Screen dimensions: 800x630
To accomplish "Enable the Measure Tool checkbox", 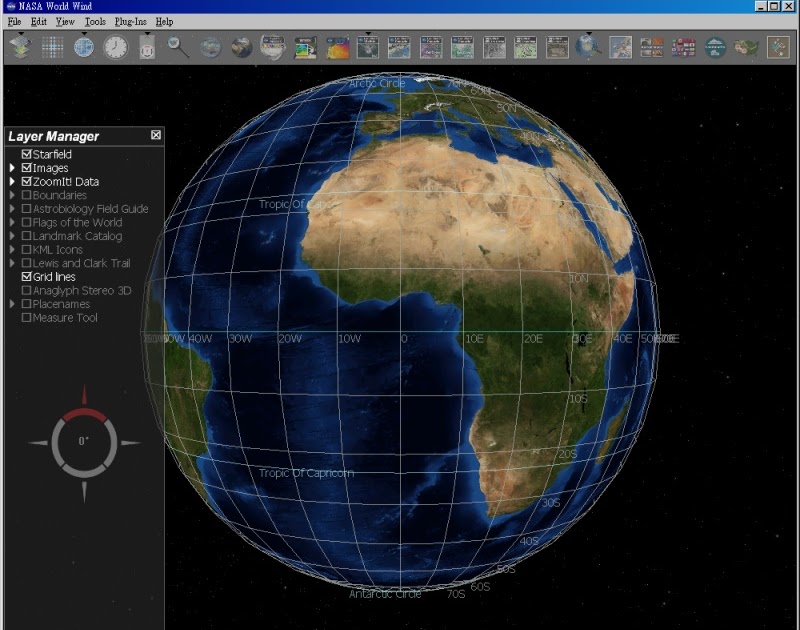I will pos(27,317).
